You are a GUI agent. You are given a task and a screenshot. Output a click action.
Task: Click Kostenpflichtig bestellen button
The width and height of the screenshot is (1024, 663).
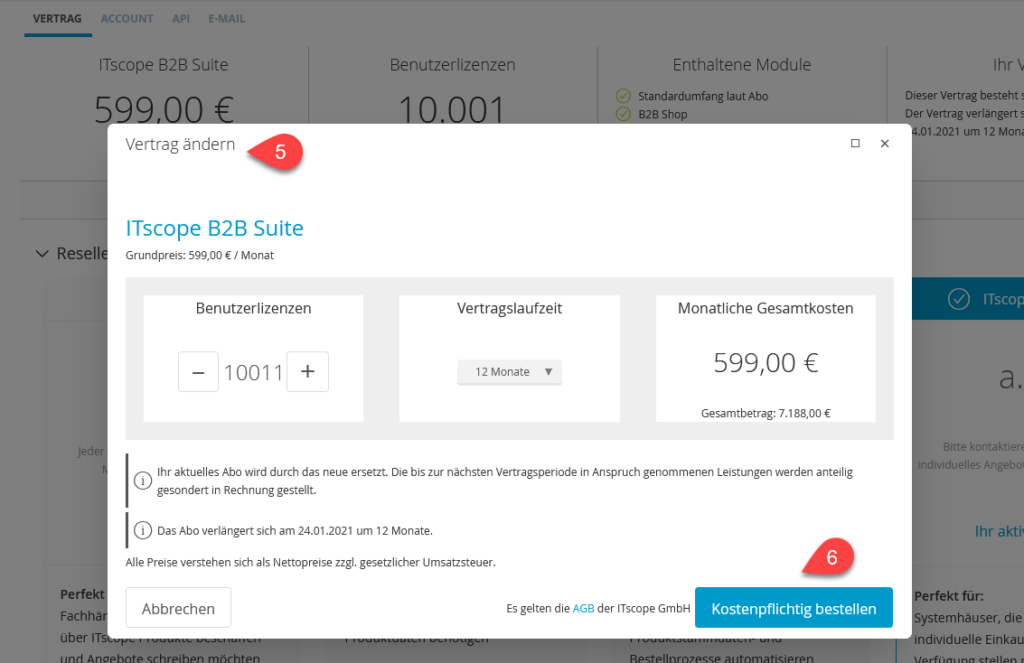pos(793,608)
